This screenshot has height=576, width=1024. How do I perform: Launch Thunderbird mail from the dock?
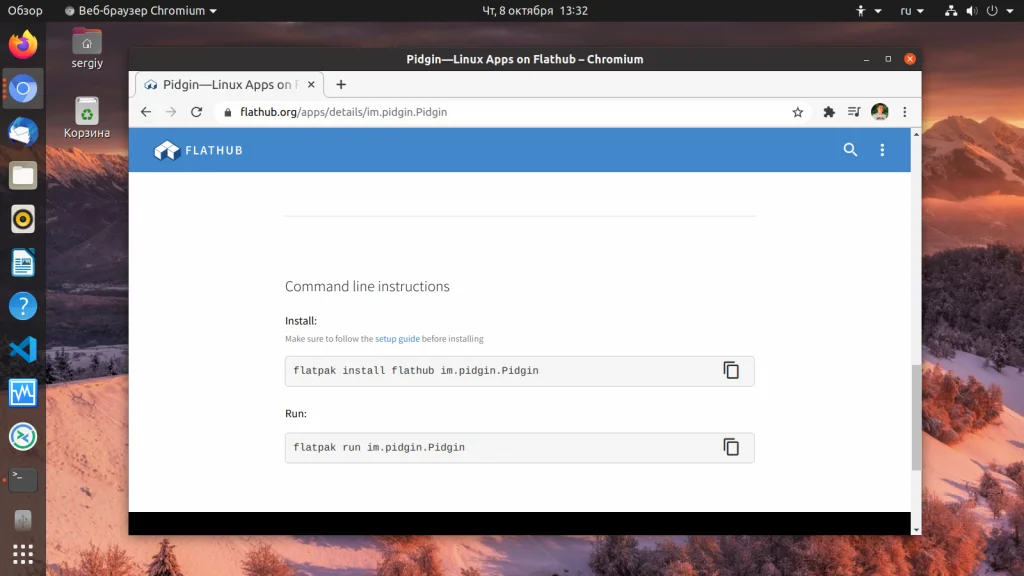[23, 132]
